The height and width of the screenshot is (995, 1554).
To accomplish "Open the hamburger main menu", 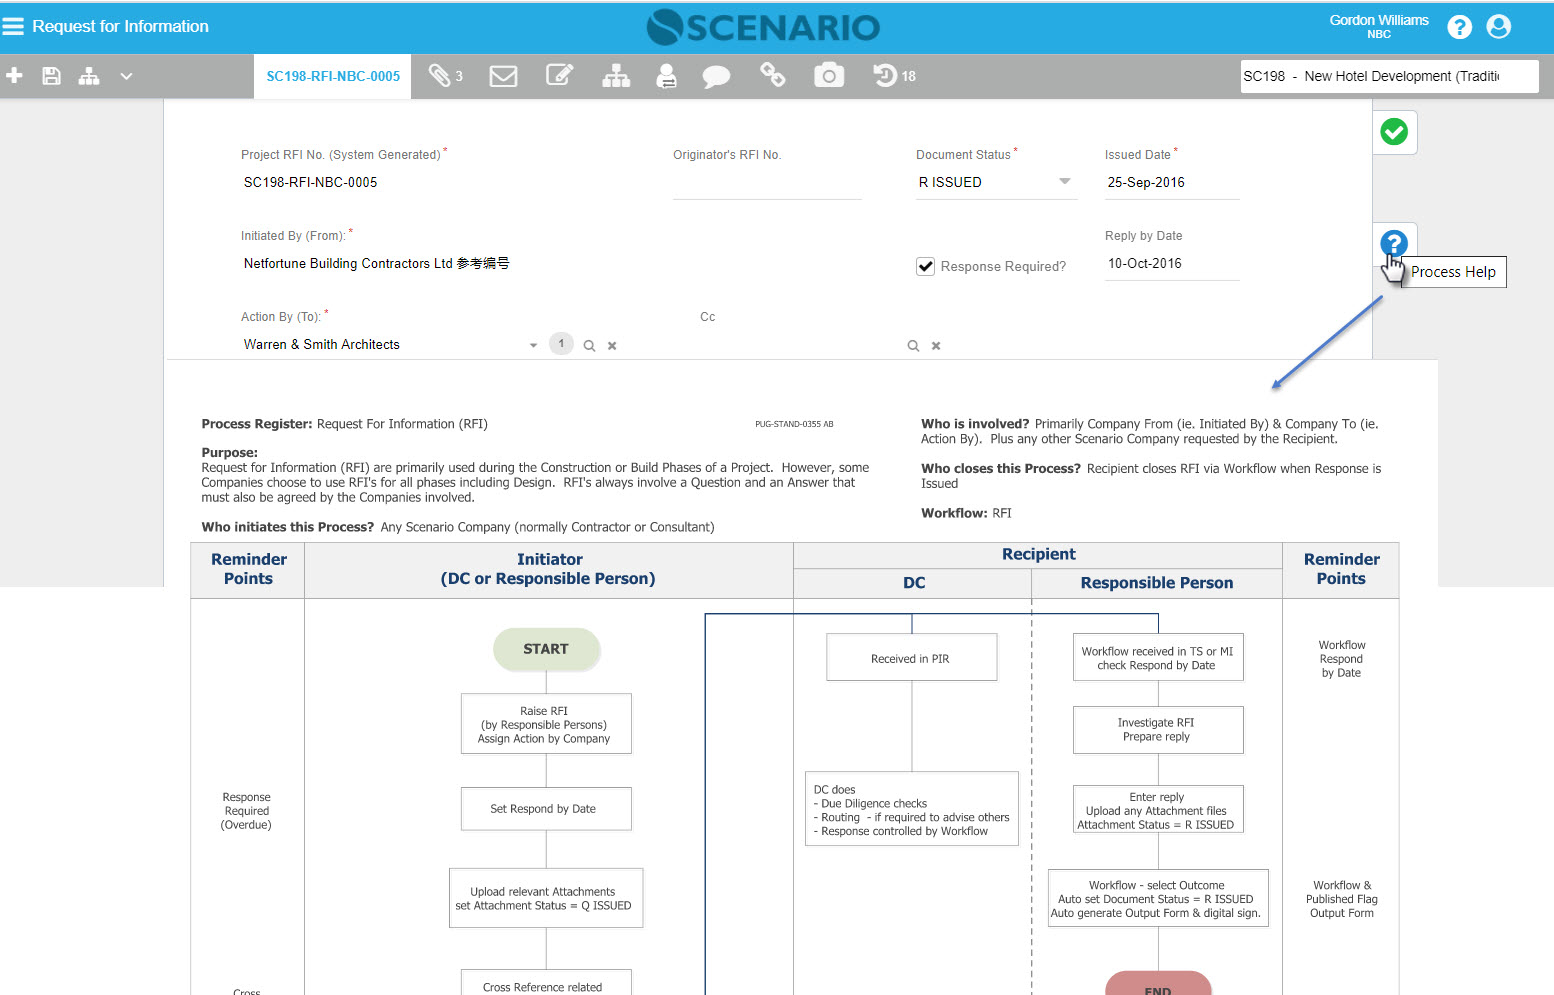I will click(13, 26).
